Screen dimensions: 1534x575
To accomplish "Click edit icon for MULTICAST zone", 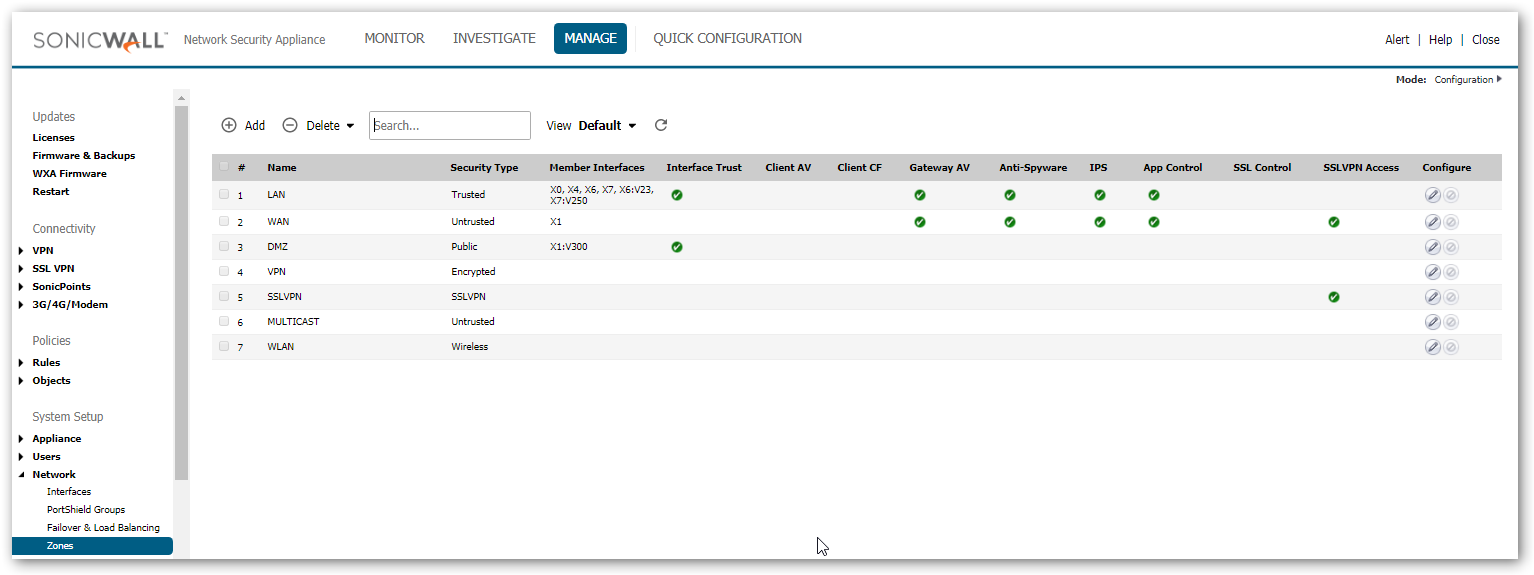I will (1432, 322).
